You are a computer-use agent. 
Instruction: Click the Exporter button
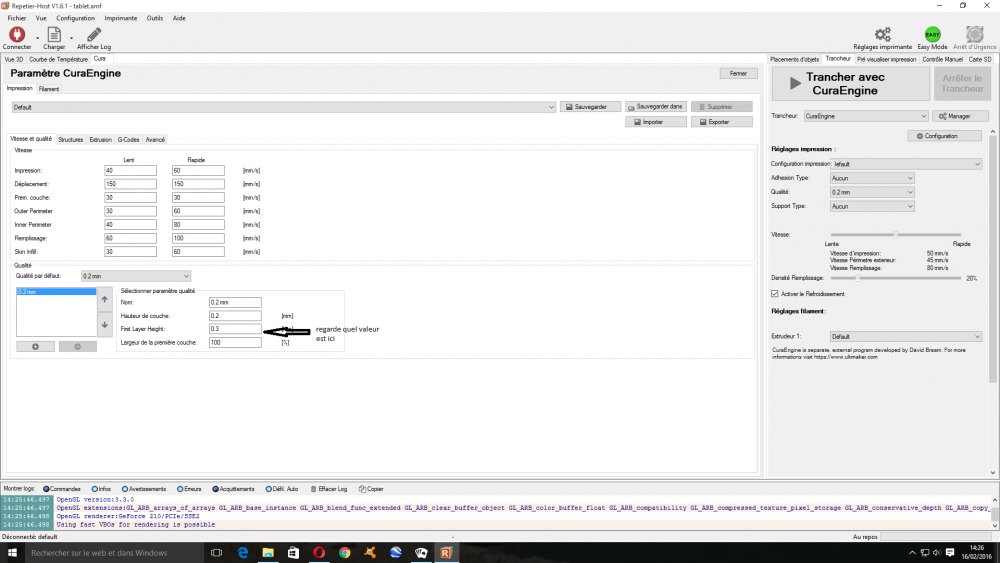coord(721,122)
